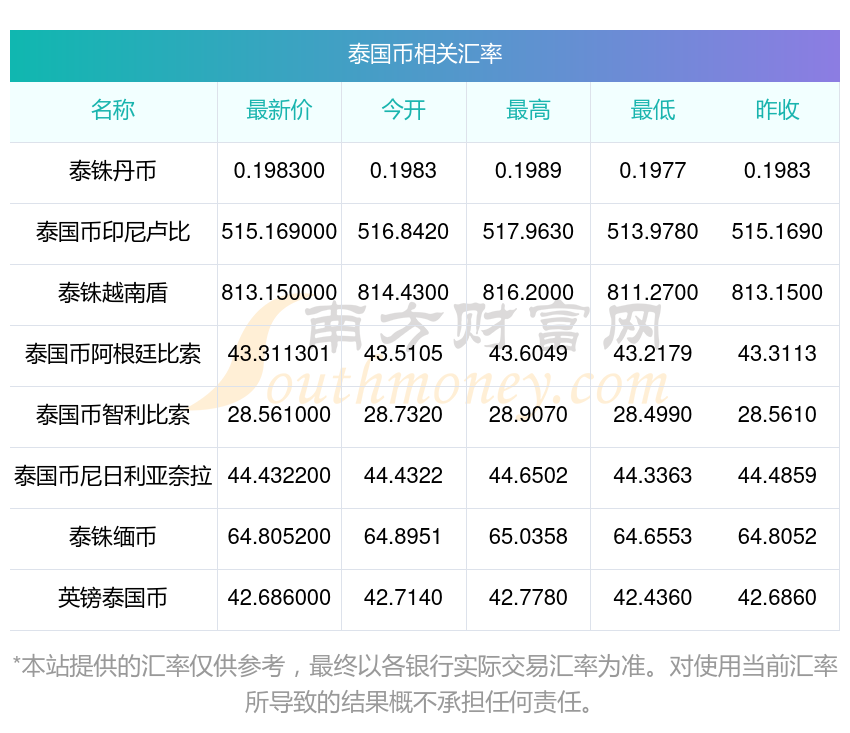Select the 最新价 column header
Image resolution: width=850 pixels, height=733 pixels.
(279, 111)
